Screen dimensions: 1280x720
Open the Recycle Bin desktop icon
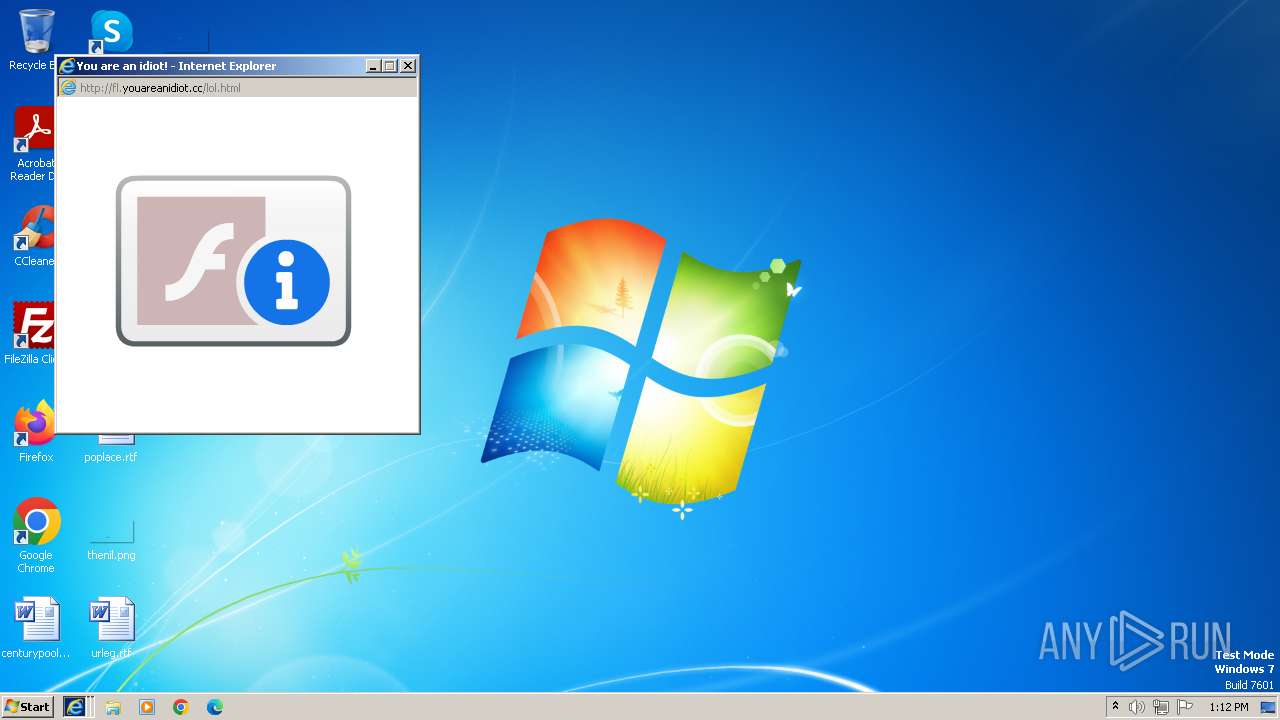tap(35, 32)
